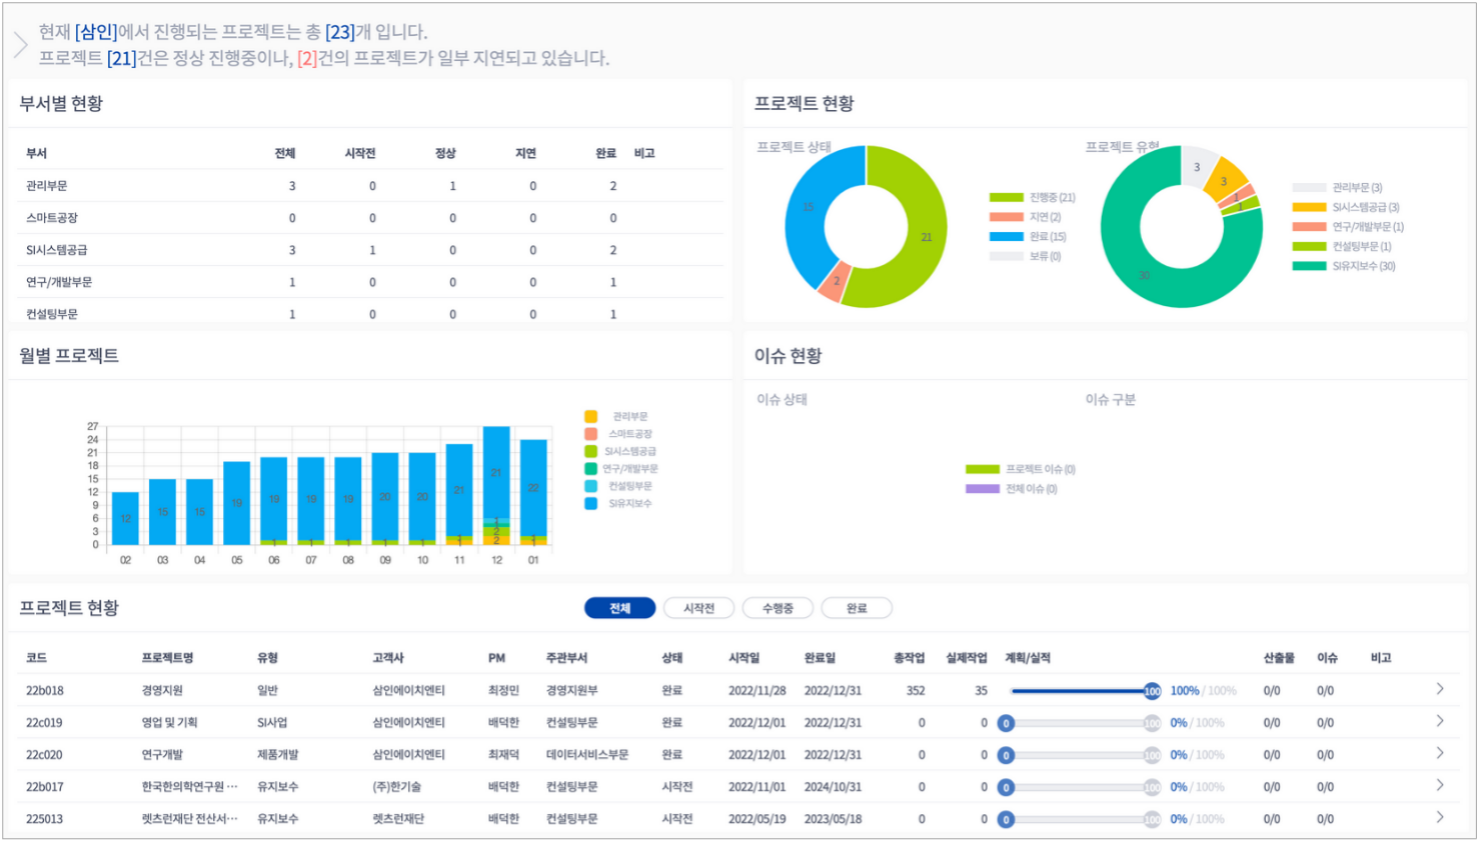
Task: Open details arrow for project 22b018
Action: [1439, 689]
